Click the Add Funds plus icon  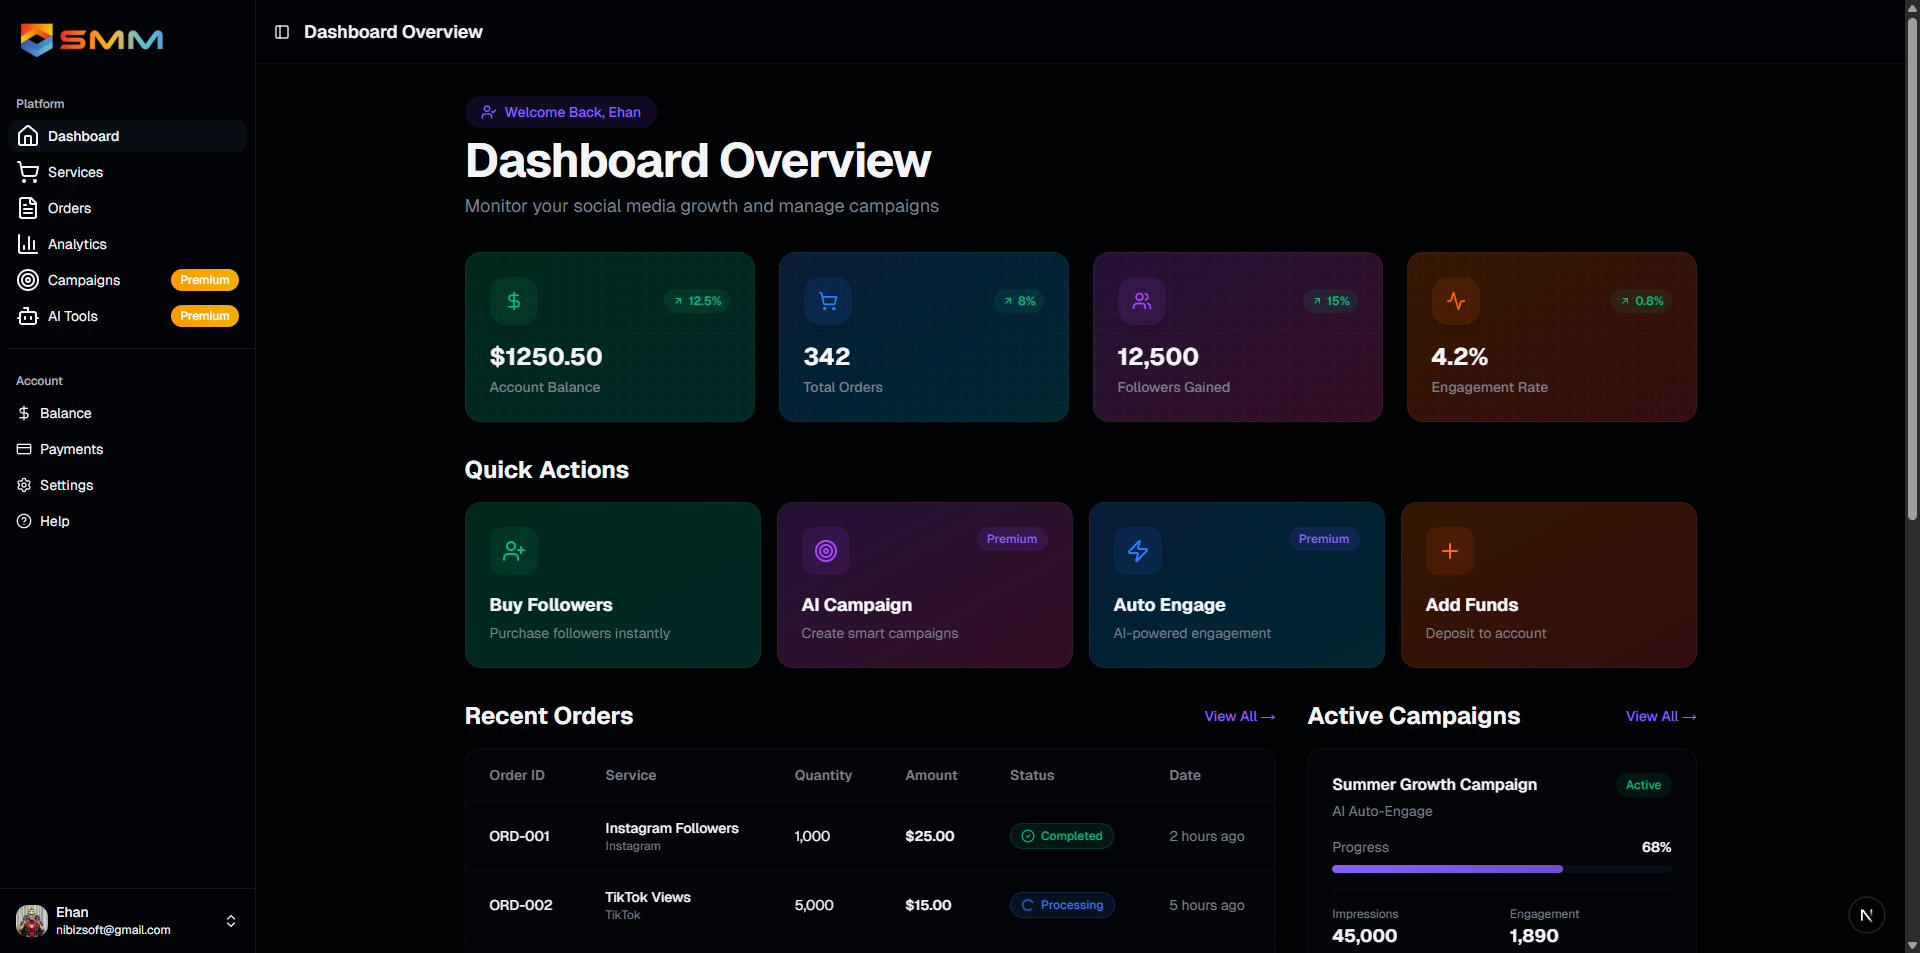[1450, 551]
